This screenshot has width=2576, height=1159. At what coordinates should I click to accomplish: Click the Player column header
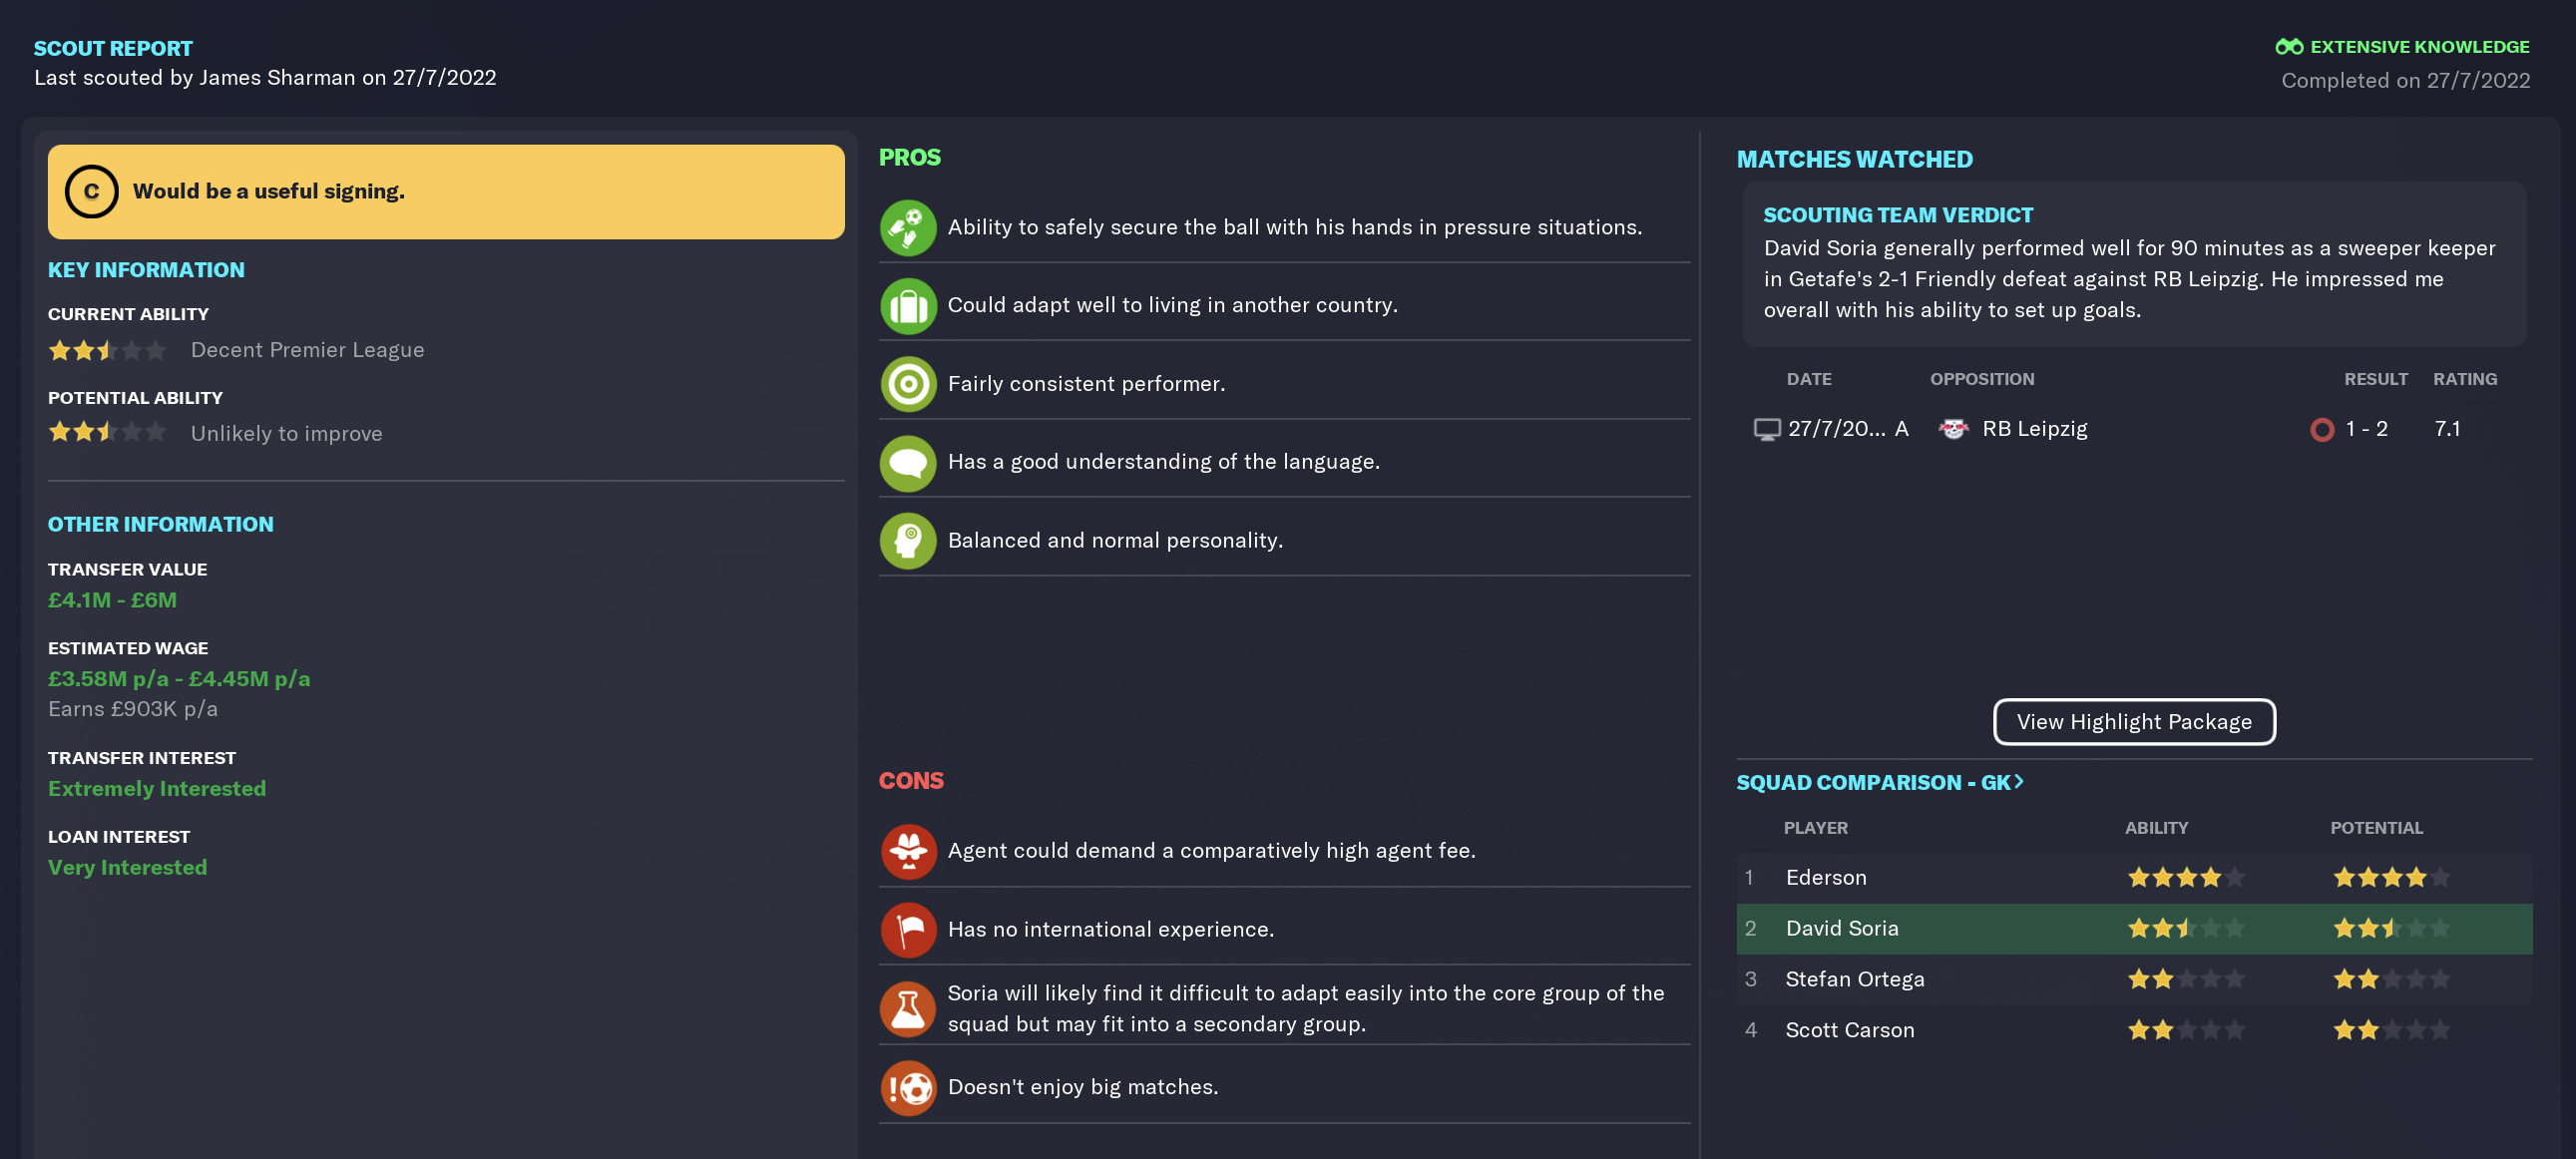(x=1815, y=828)
